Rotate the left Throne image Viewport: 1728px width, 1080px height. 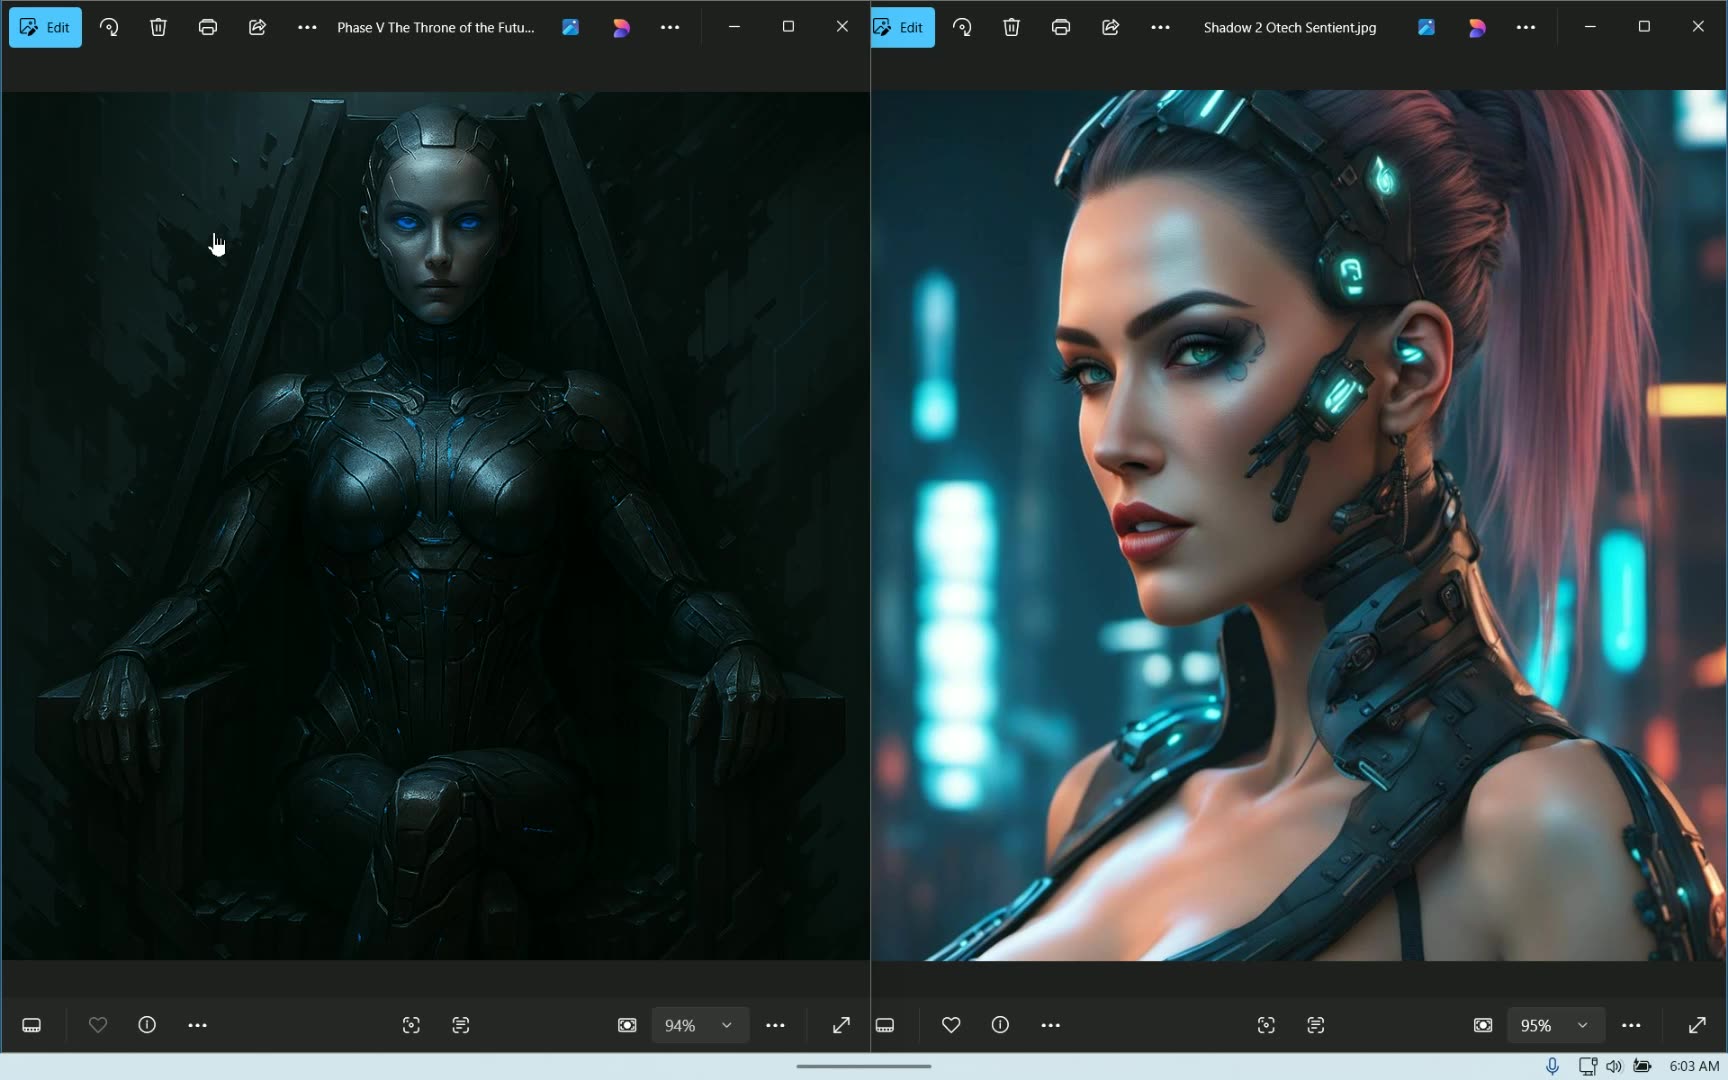[109, 28]
